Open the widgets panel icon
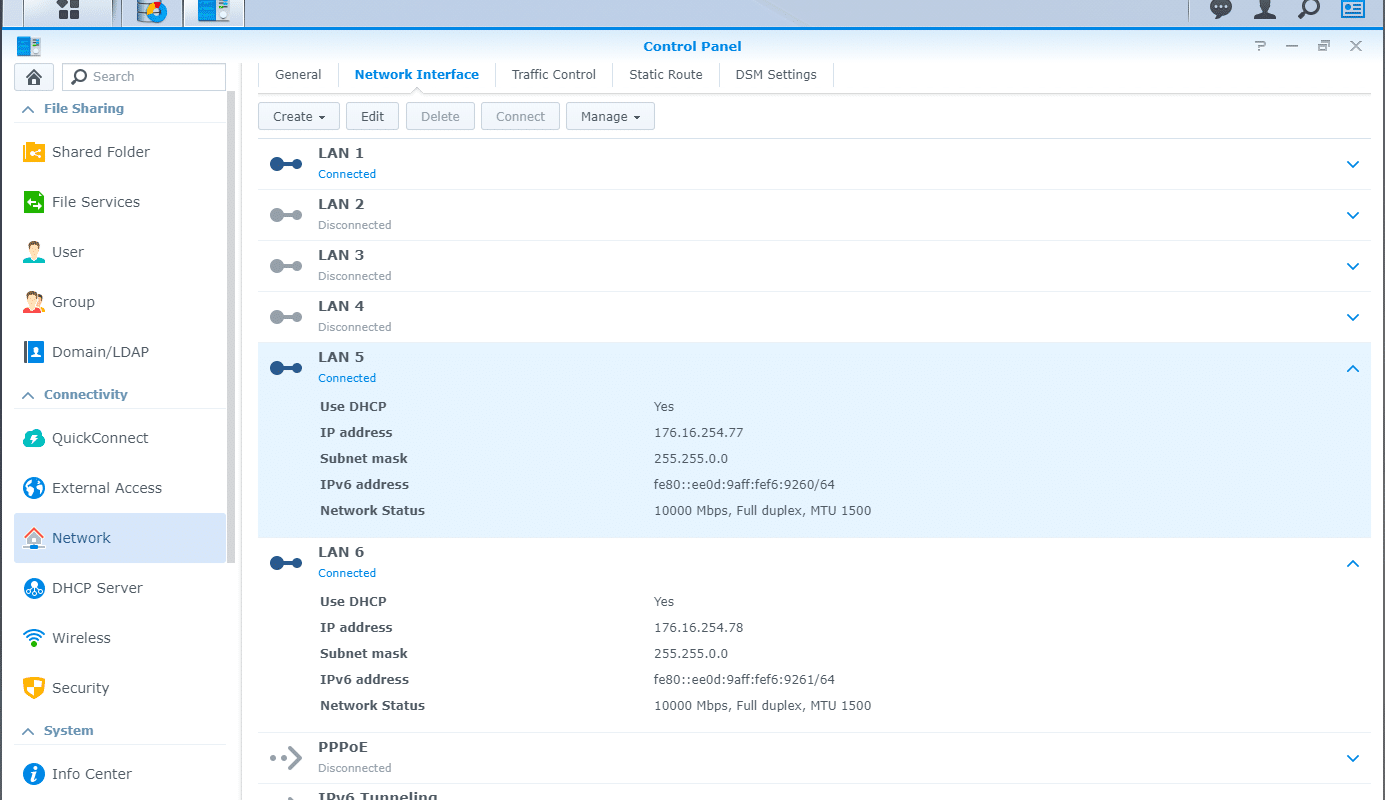Screen dimensions: 1385x800 (x=1353, y=10)
